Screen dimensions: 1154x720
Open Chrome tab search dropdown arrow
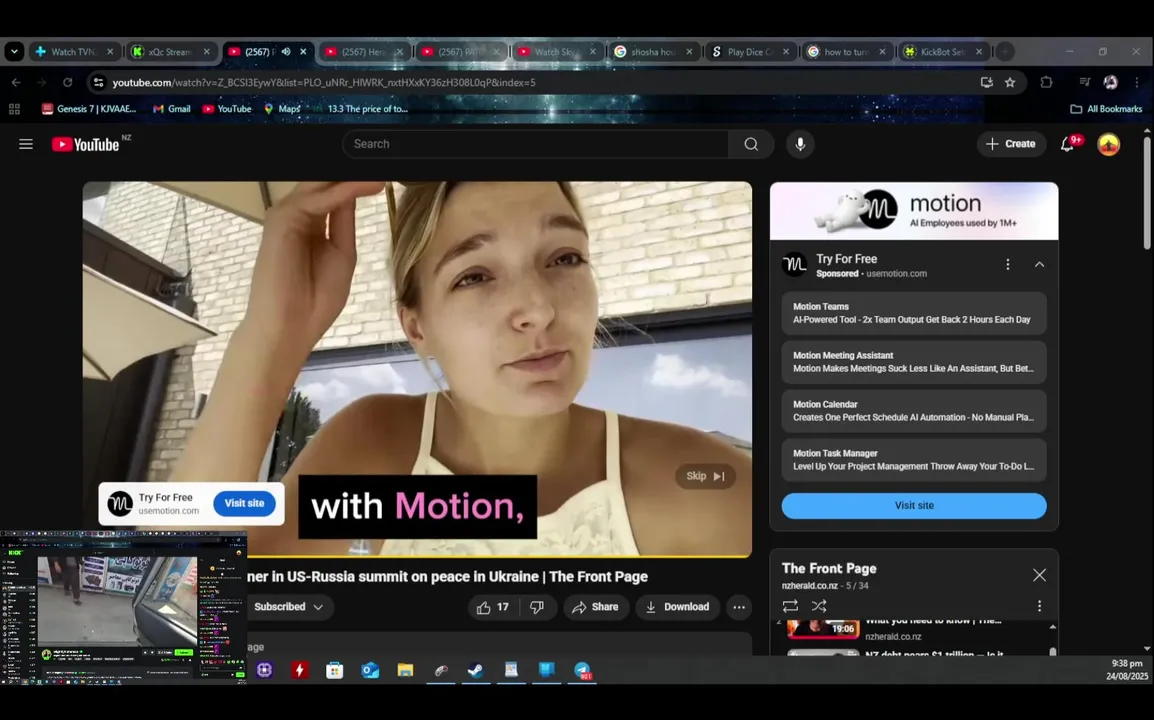[x=14, y=52]
